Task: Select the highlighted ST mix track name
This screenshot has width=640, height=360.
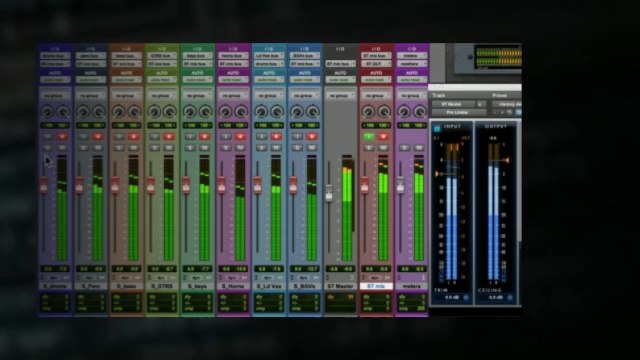Action: (376, 286)
